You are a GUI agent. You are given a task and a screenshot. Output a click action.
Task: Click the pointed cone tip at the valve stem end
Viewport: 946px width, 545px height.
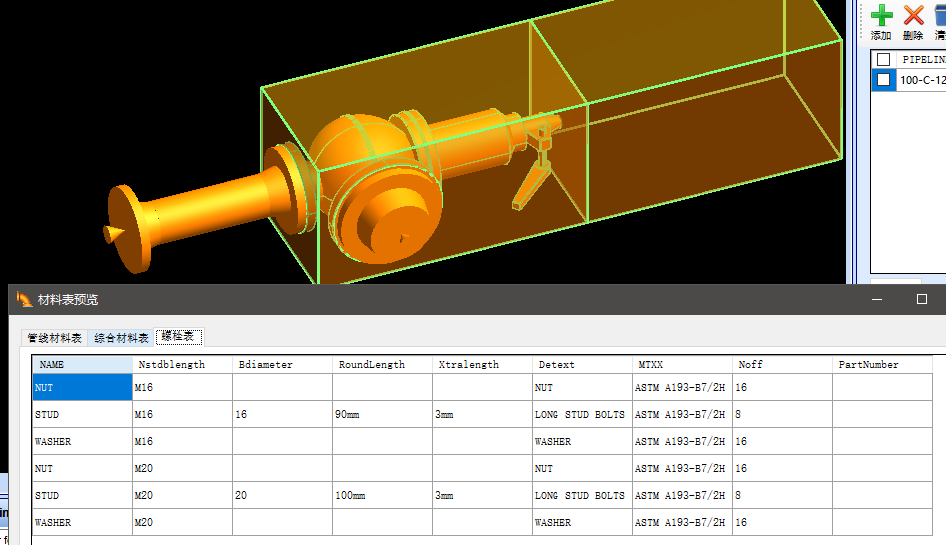tap(112, 234)
